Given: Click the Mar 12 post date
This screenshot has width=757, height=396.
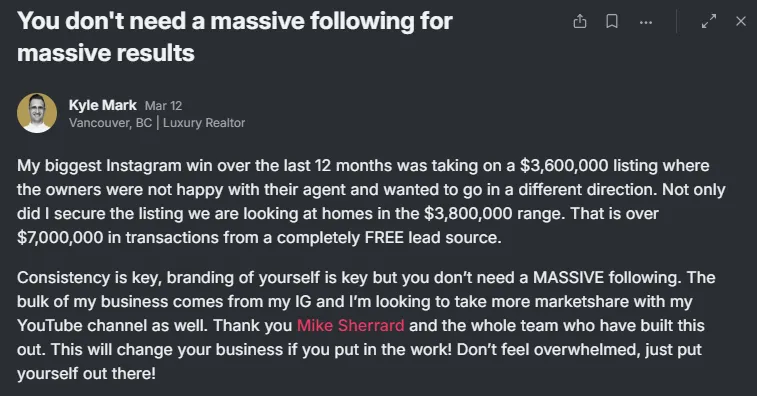Looking at the screenshot, I should click(x=163, y=106).
